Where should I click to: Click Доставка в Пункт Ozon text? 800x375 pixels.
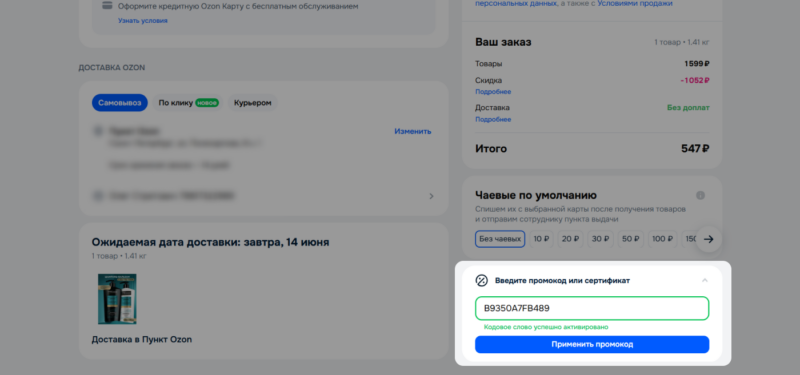pyautogui.click(x=142, y=339)
